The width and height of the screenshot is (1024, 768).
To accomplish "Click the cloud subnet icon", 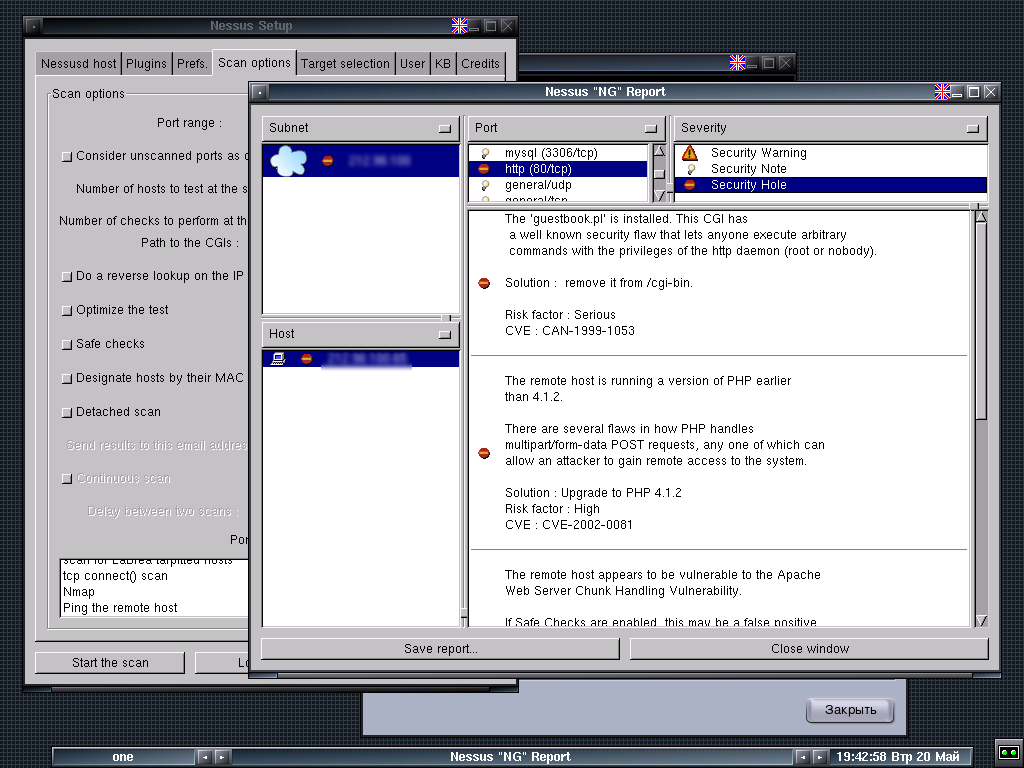I will (288, 161).
